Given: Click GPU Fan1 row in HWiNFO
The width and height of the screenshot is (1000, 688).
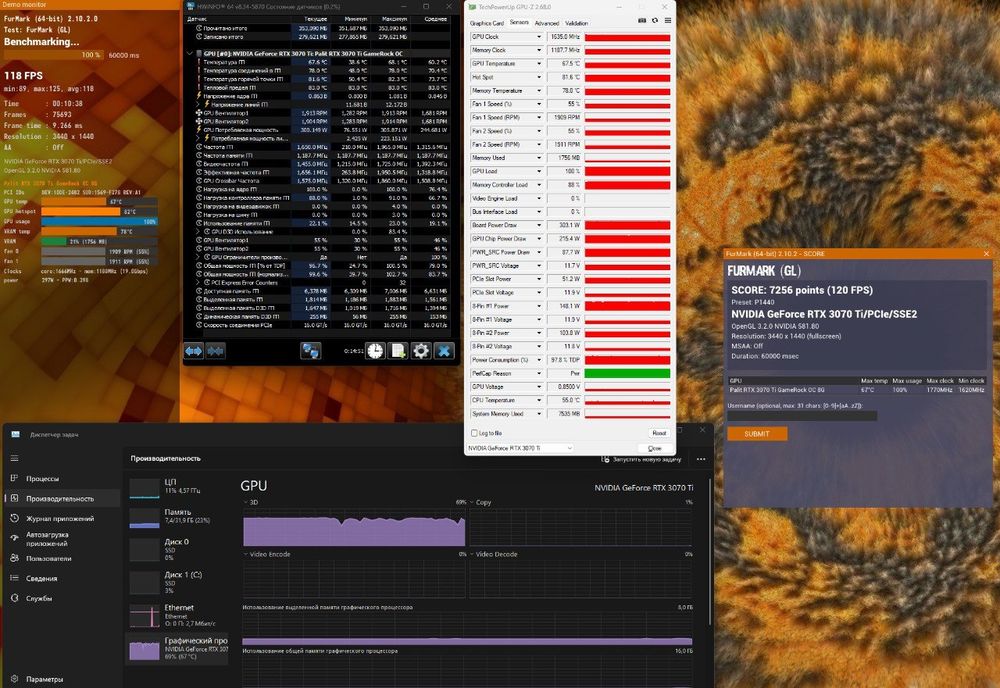Looking at the screenshot, I should 322,113.
